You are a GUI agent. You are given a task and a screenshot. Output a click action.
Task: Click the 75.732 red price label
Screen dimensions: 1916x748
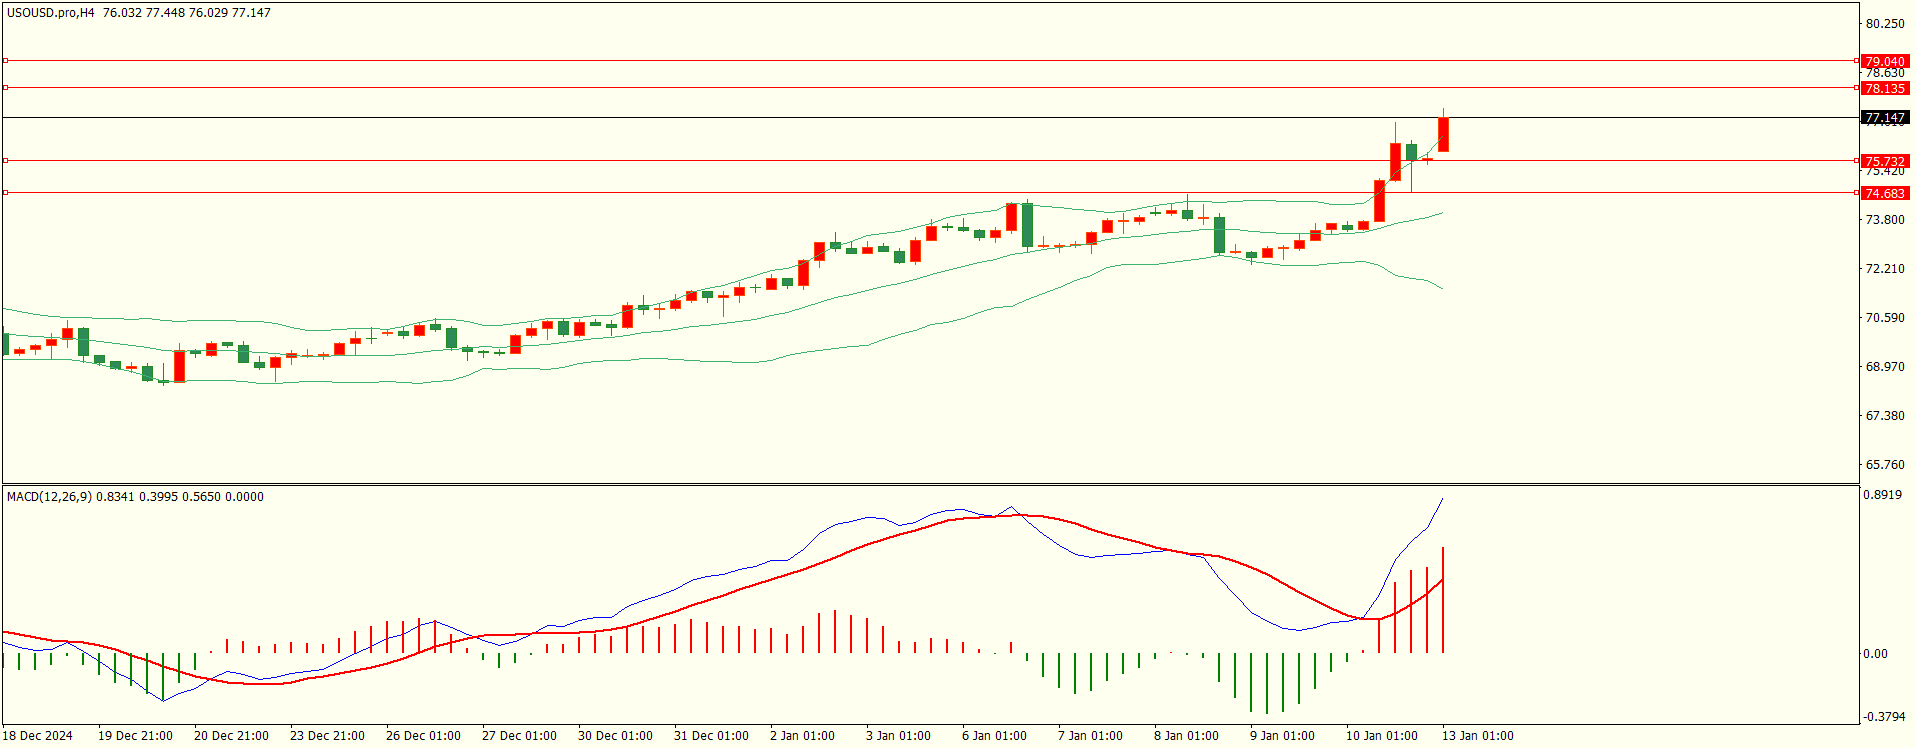tap(1885, 161)
